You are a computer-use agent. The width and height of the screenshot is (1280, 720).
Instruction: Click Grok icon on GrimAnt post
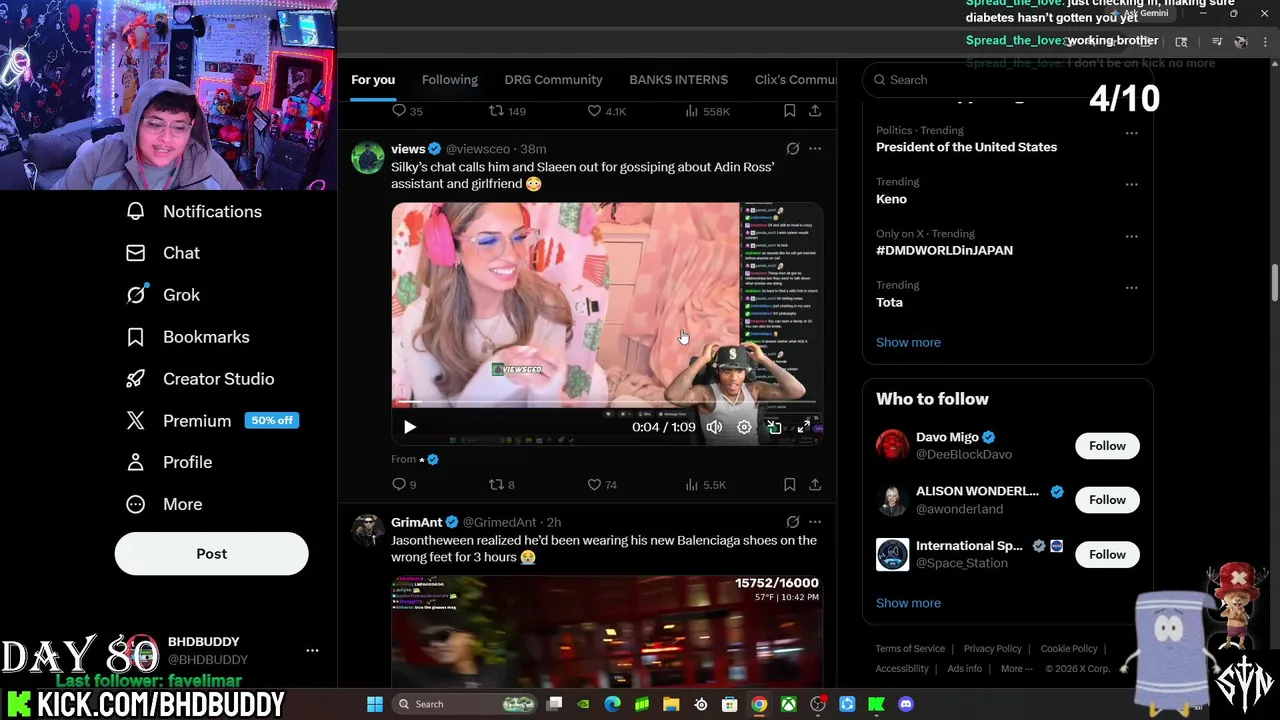(x=792, y=522)
